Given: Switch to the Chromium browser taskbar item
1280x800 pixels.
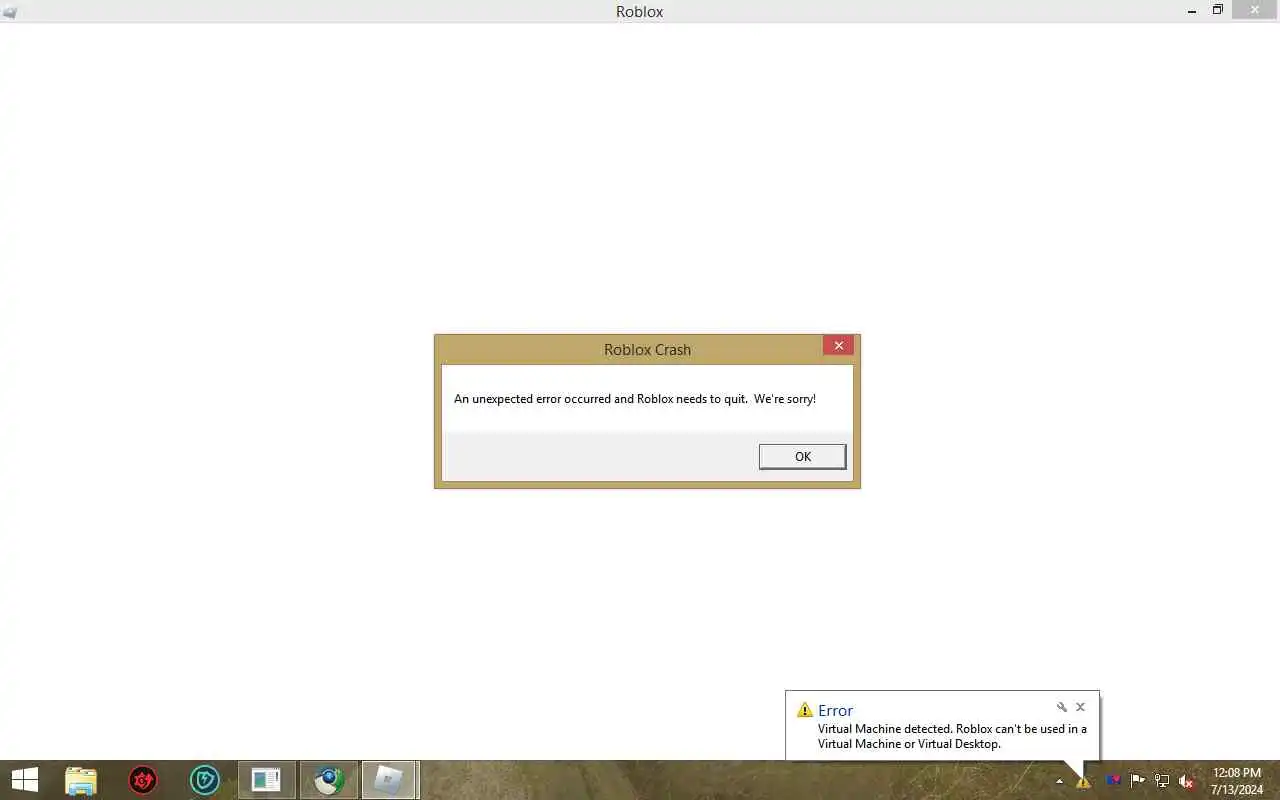Looking at the screenshot, I should [x=329, y=780].
